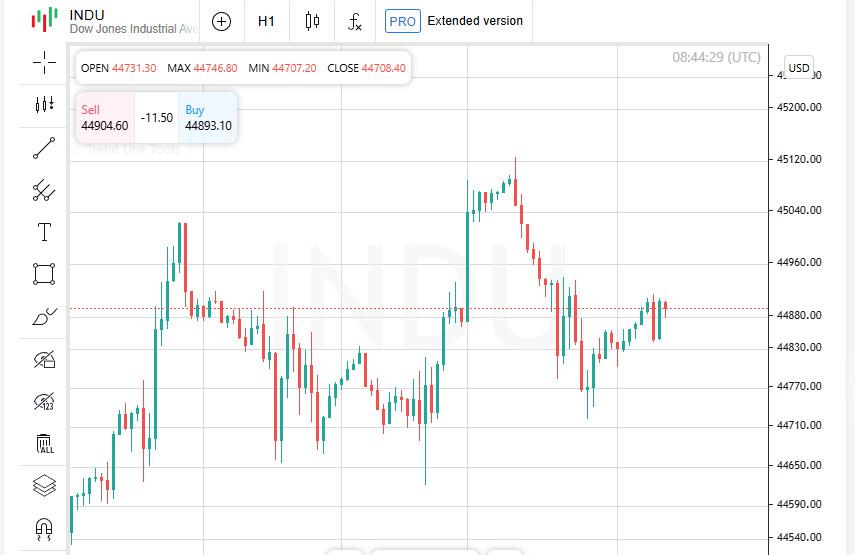The width and height of the screenshot is (855, 555).
Task: Open the USD currency selector
Action: [x=799, y=68]
